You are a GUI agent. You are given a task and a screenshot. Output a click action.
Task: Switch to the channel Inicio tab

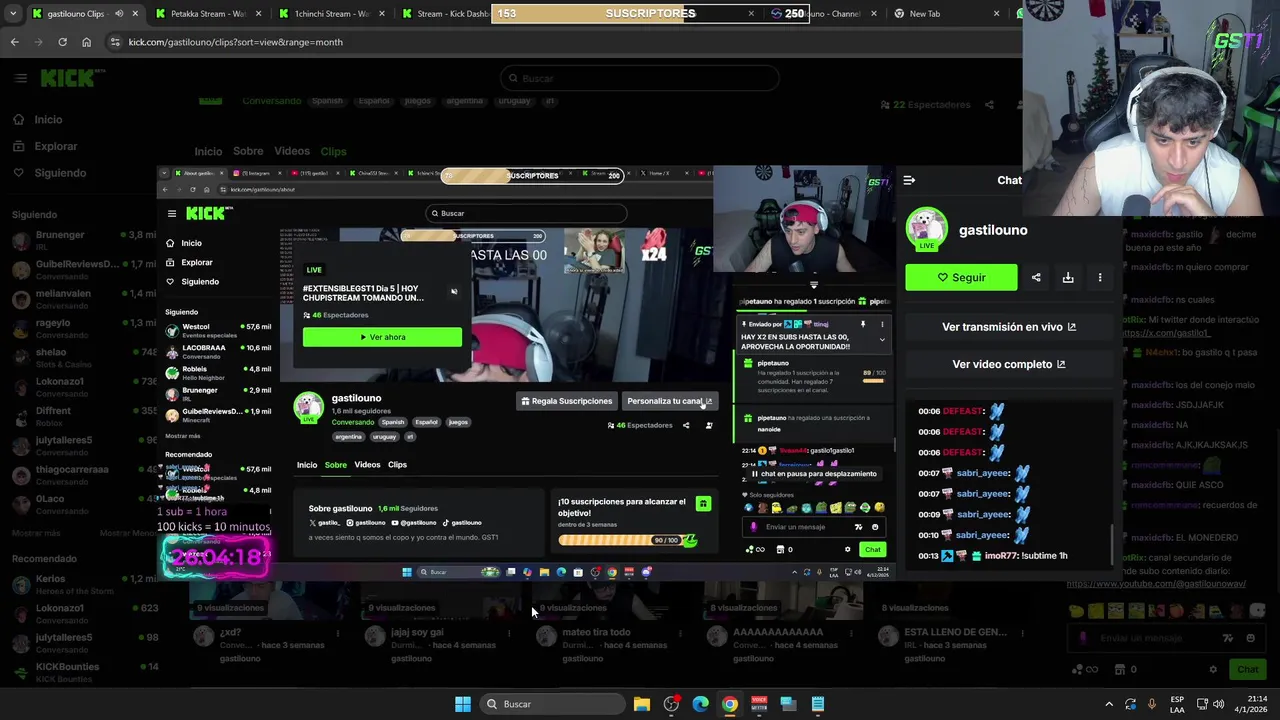coord(208,151)
